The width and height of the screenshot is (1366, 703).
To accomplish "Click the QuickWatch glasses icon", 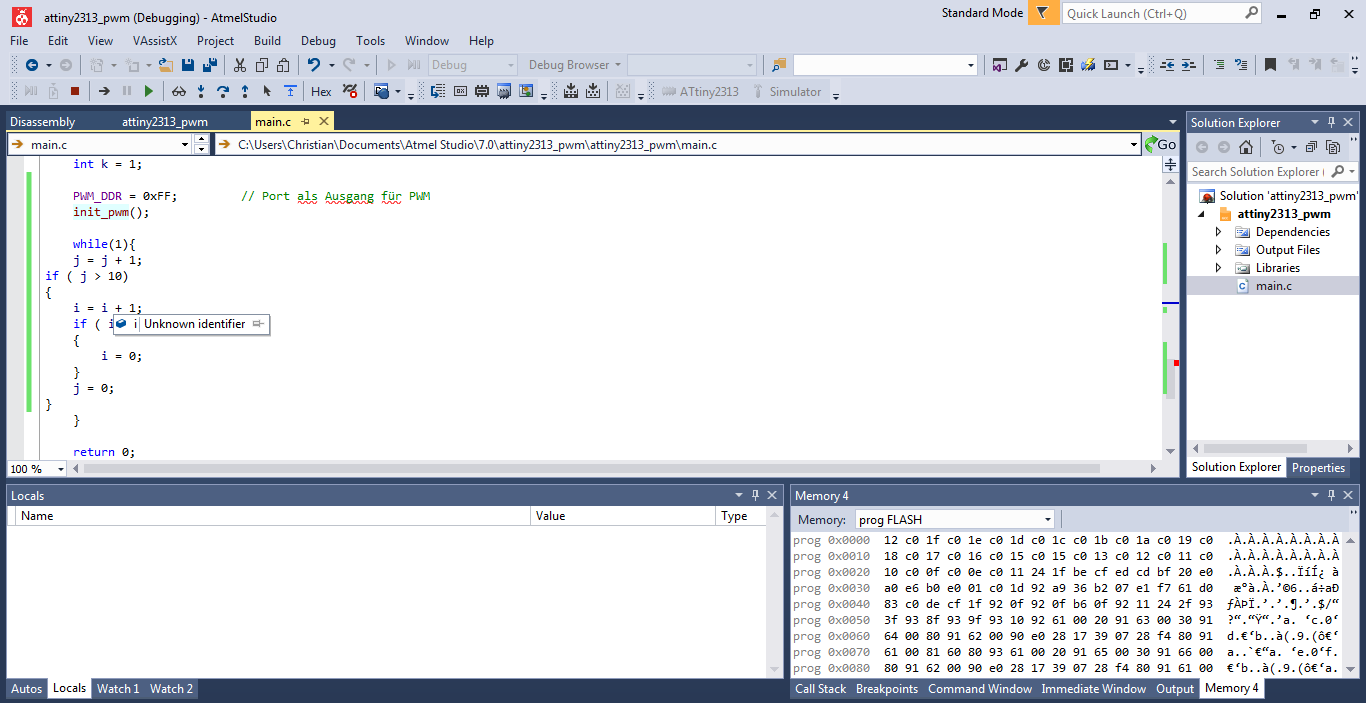I will click(179, 91).
